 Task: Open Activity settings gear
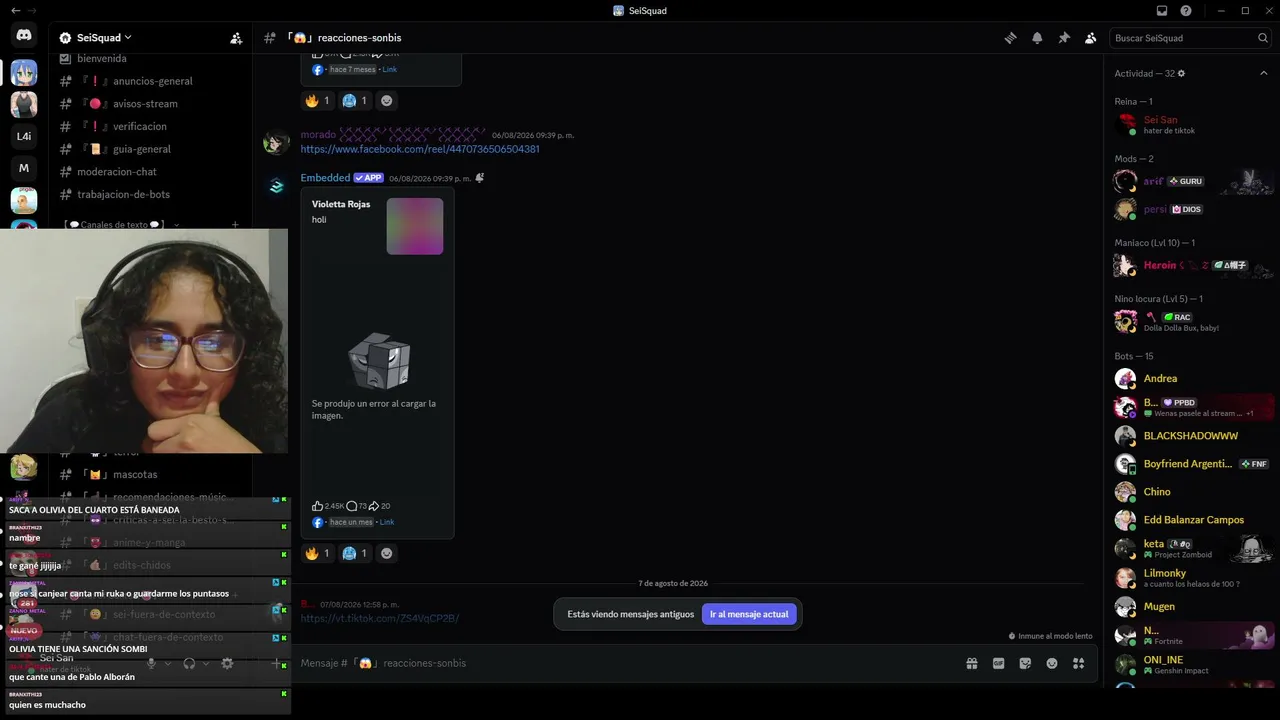tap(1181, 73)
